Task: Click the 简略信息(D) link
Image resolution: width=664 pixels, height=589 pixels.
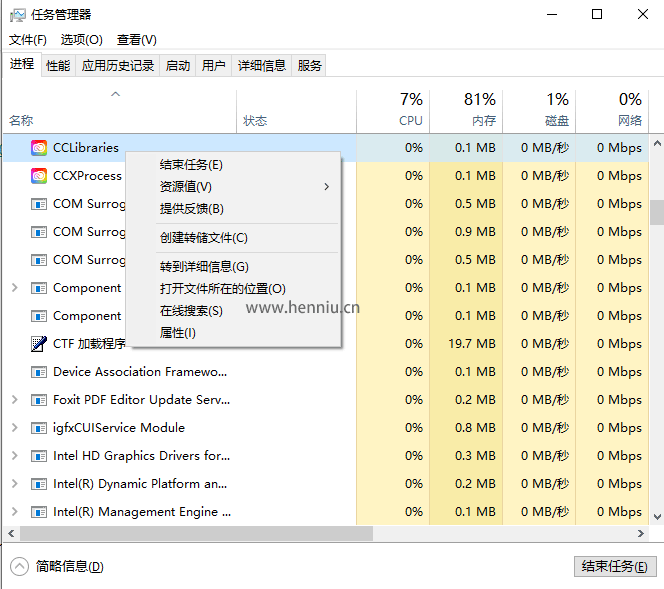Action: click(x=69, y=567)
